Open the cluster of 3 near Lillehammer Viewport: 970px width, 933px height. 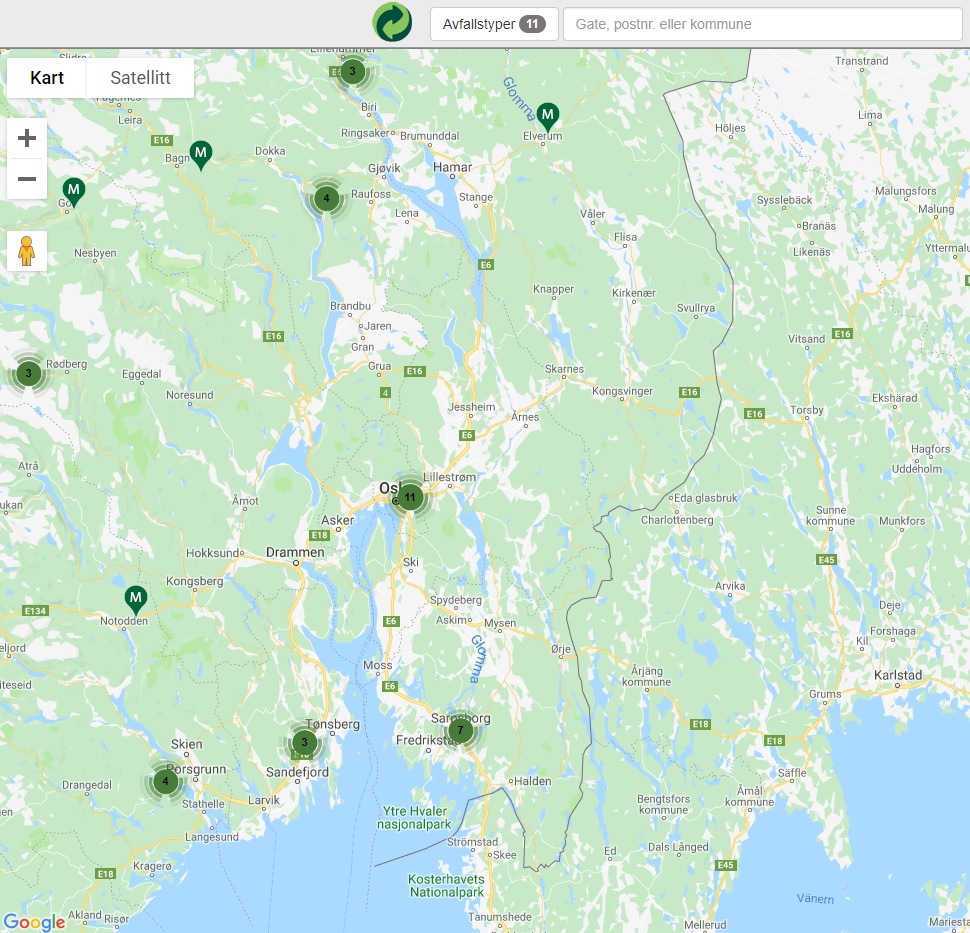coord(352,71)
